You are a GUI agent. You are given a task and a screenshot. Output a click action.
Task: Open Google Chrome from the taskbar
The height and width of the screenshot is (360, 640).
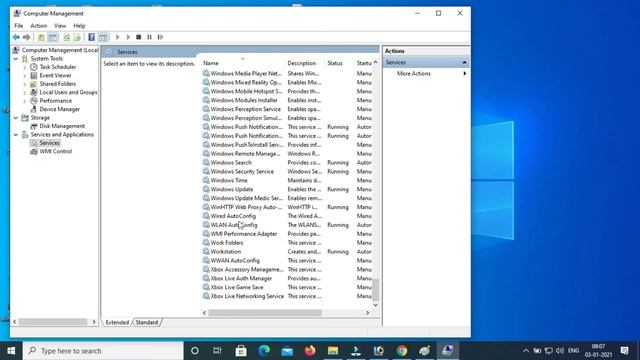click(x=402, y=351)
